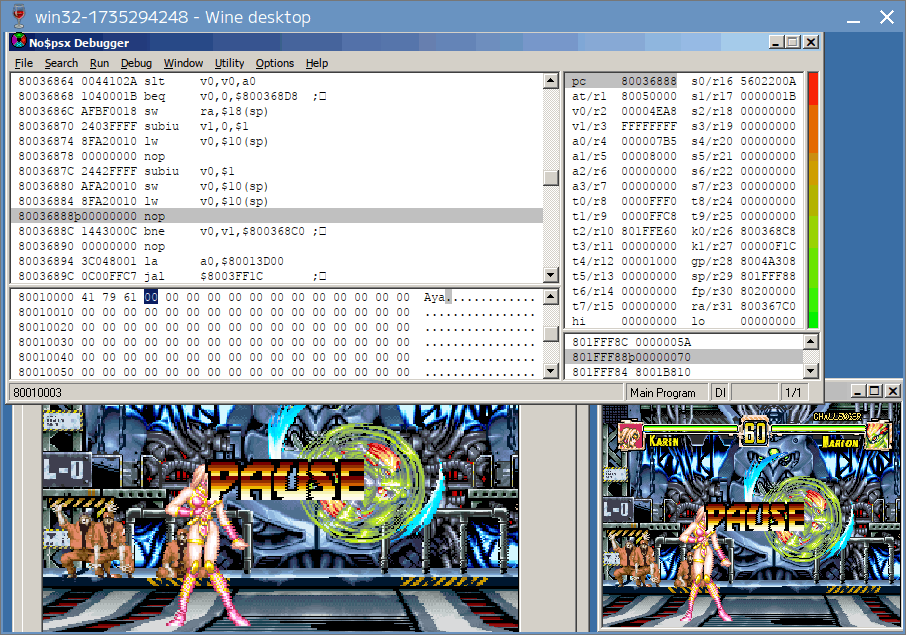Minimize the small game screen window

[x=858, y=391]
